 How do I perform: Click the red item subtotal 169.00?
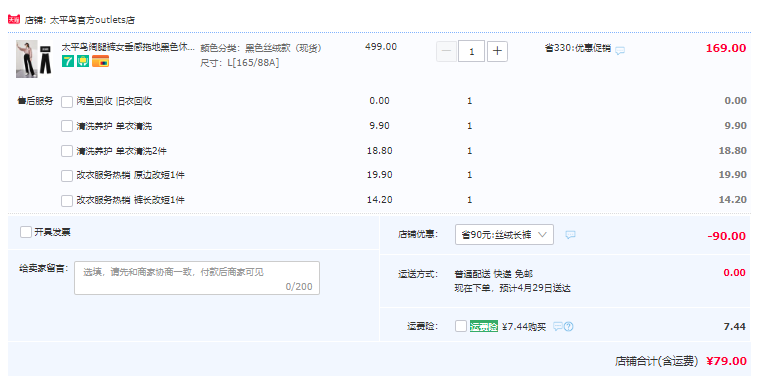click(x=726, y=48)
